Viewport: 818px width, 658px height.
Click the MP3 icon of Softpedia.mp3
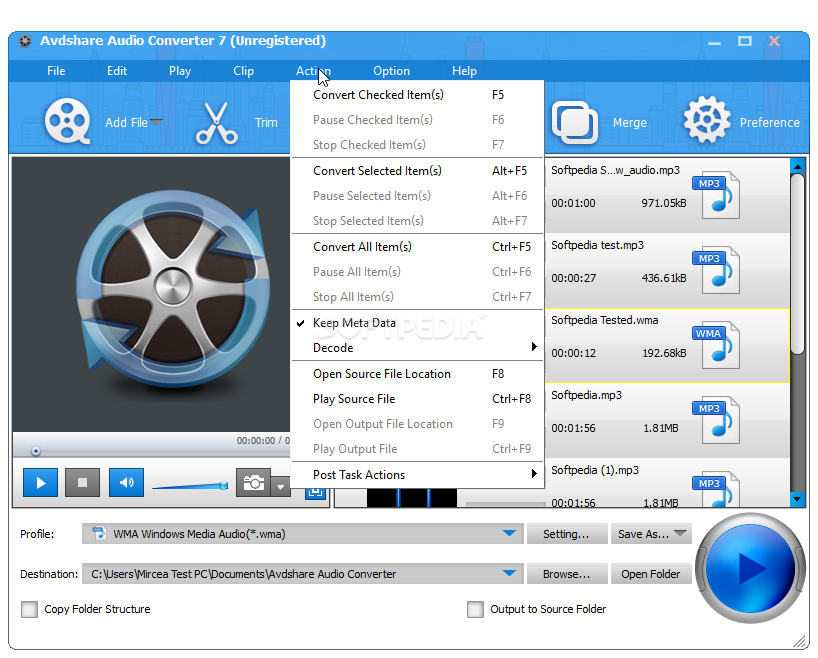tap(717, 420)
